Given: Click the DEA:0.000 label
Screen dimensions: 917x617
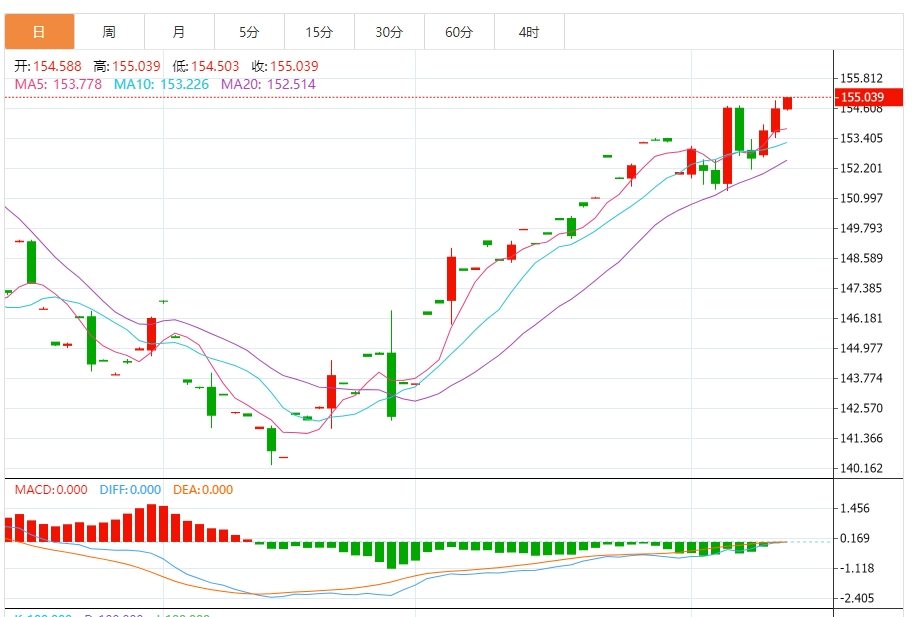Looking at the screenshot, I should pyautogui.click(x=203, y=490).
